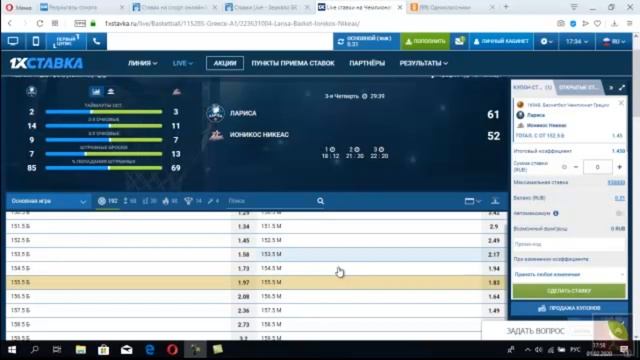Click the phone callback icon in top bar
This screenshot has width=640, height=360.
click(96, 41)
